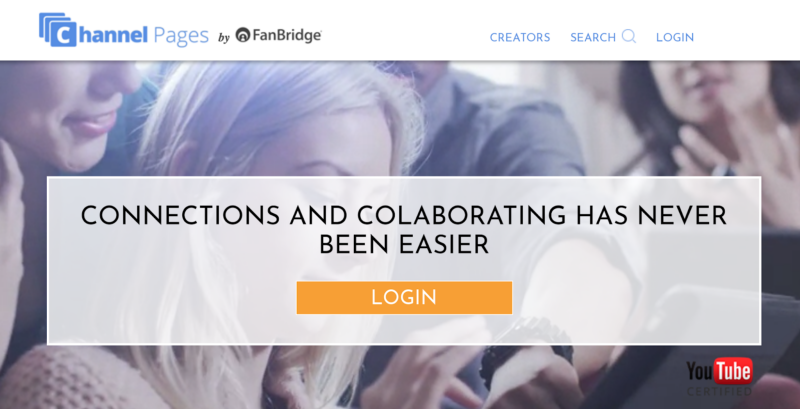800x409 pixels.
Task: Select the Search navigation item
Action: click(x=593, y=37)
